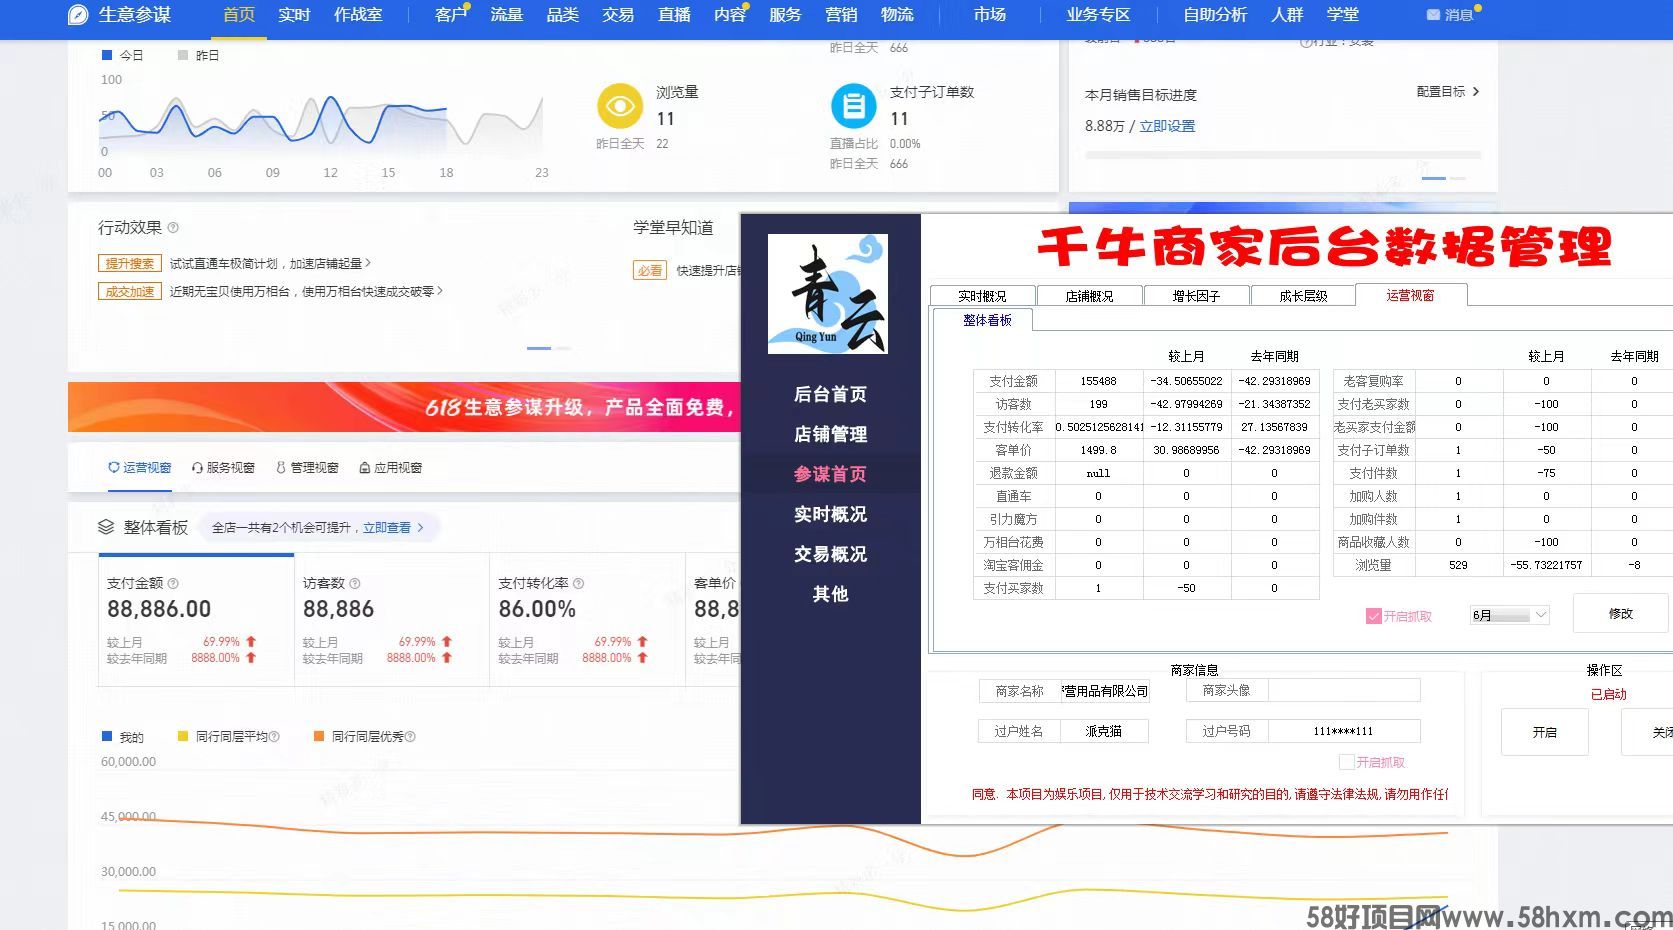
Task: Check the 开启抓取 checkbox under 过户号码
Action: click(1347, 762)
